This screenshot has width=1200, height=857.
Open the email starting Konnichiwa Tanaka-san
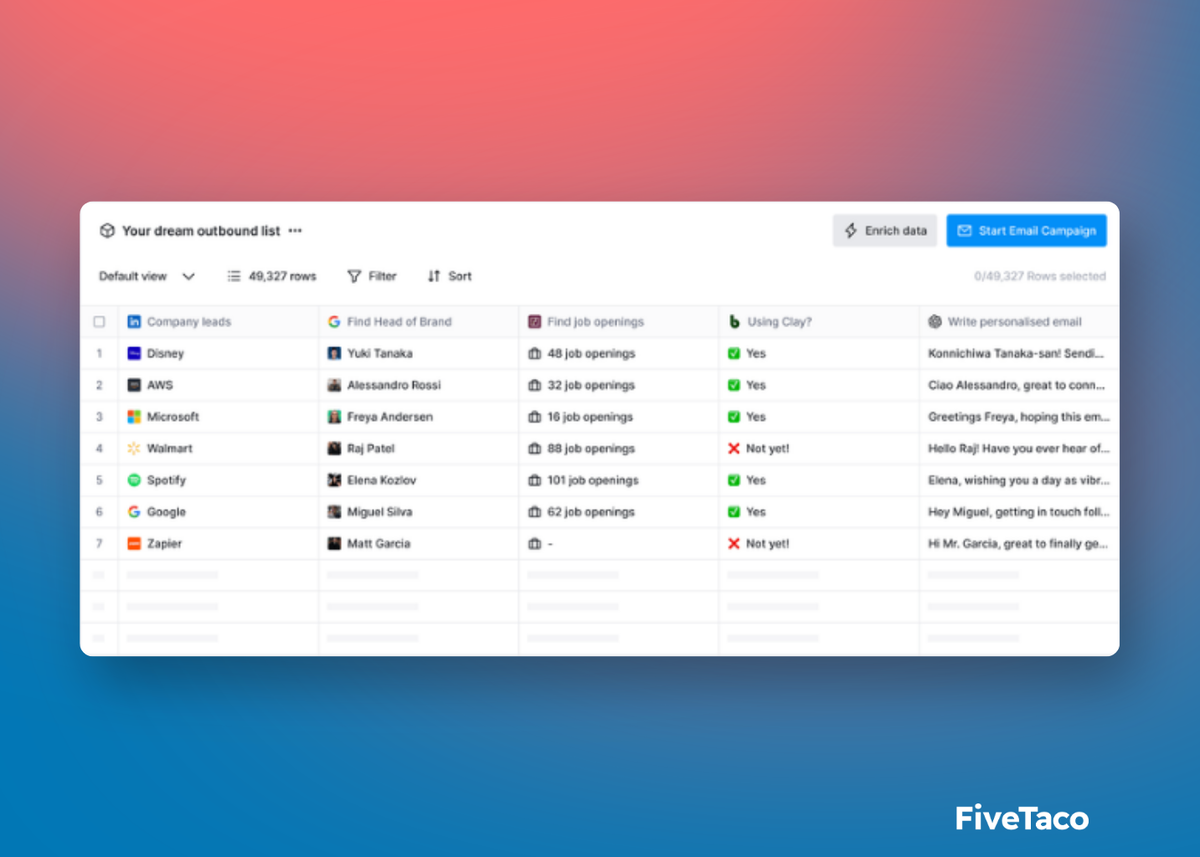click(1019, 353)
